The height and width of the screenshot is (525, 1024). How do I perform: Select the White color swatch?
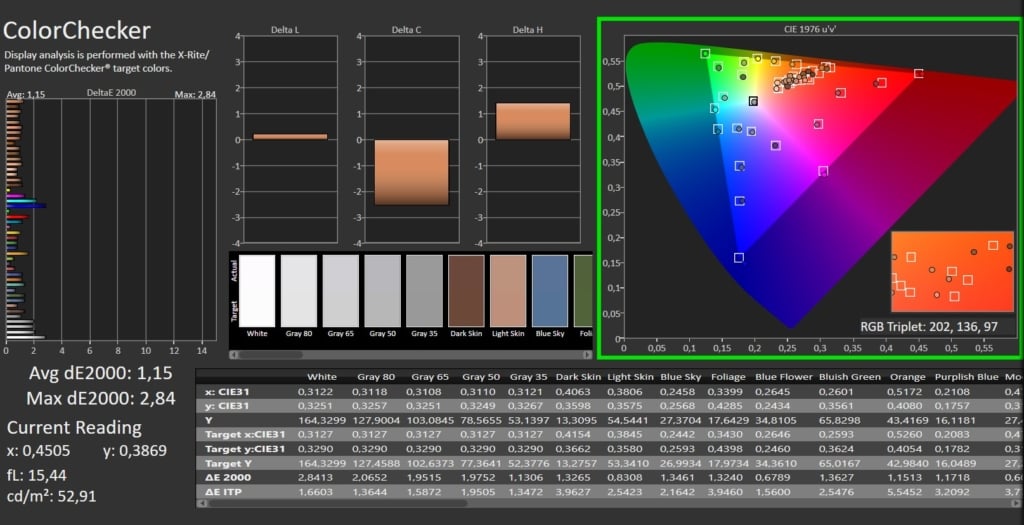[257, 291]
